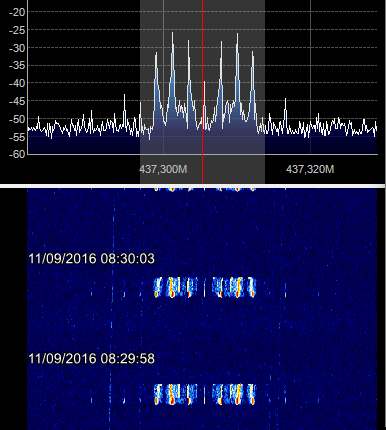Click the -40 dB scale label
The width and height of the screenshot is (386, 430).
tap(17, 83)
